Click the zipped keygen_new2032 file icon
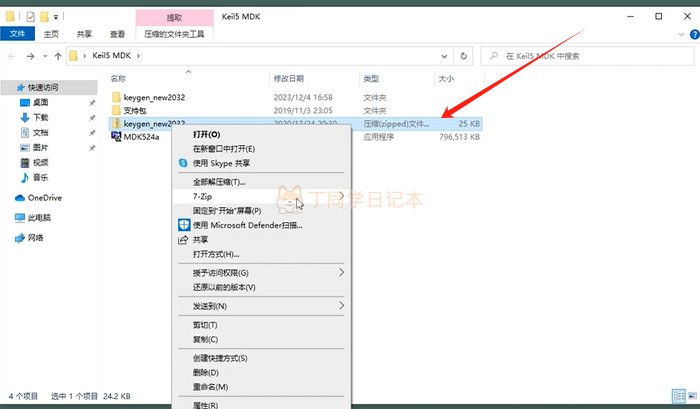Viewport: 700px width, 409px height. pyautogui.click(x=117, y=124)
